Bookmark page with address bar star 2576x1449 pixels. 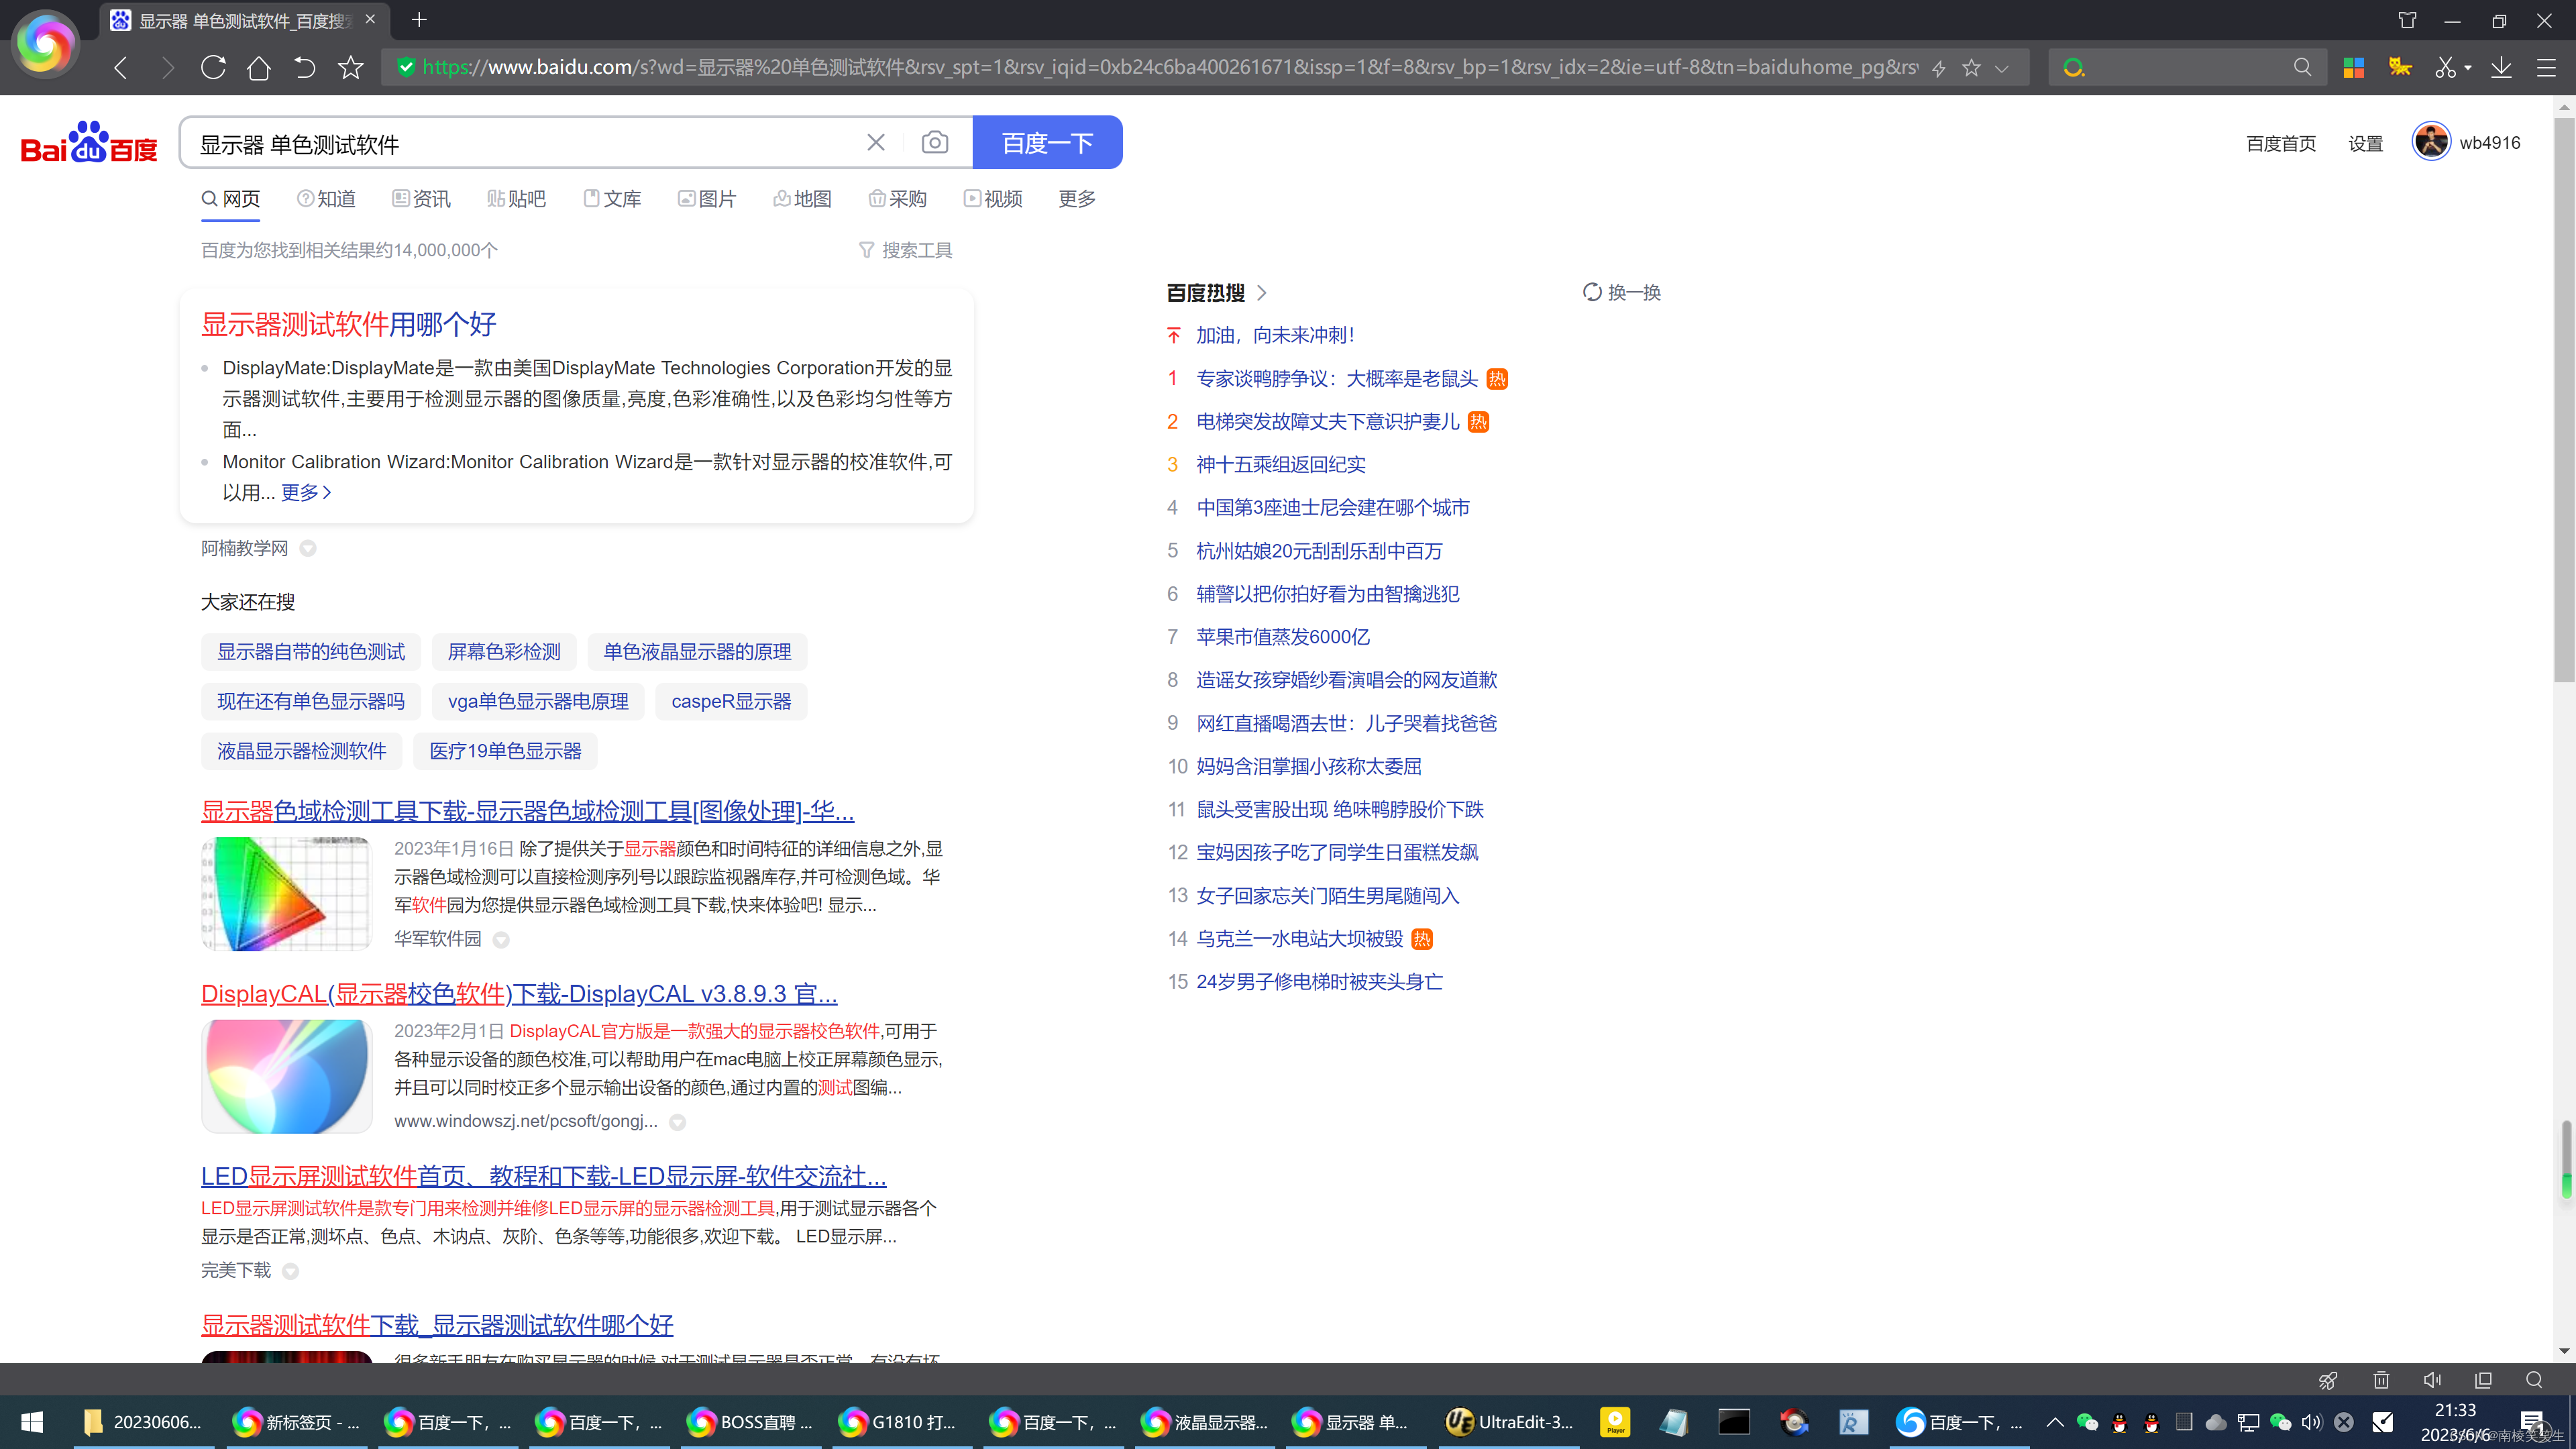1971,67
